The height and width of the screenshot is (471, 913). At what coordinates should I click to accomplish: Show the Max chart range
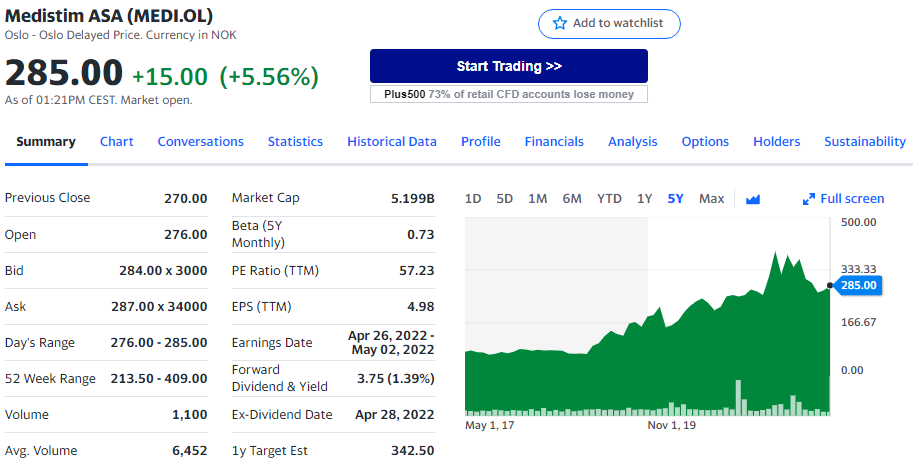coord(711,199)
